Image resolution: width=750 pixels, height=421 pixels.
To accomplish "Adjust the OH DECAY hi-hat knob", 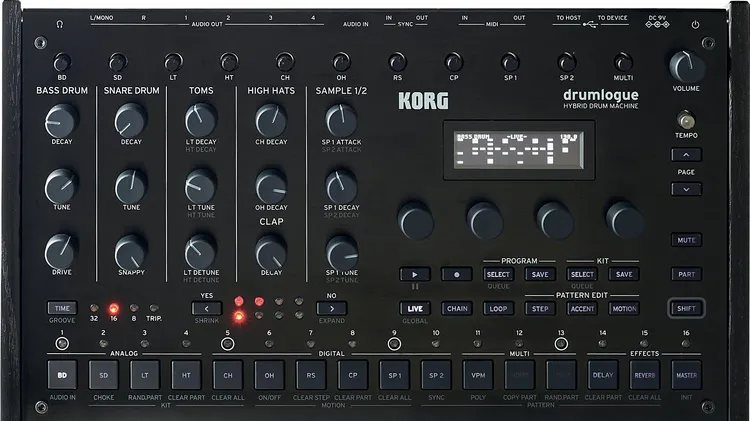I will (x=271, y=187).
